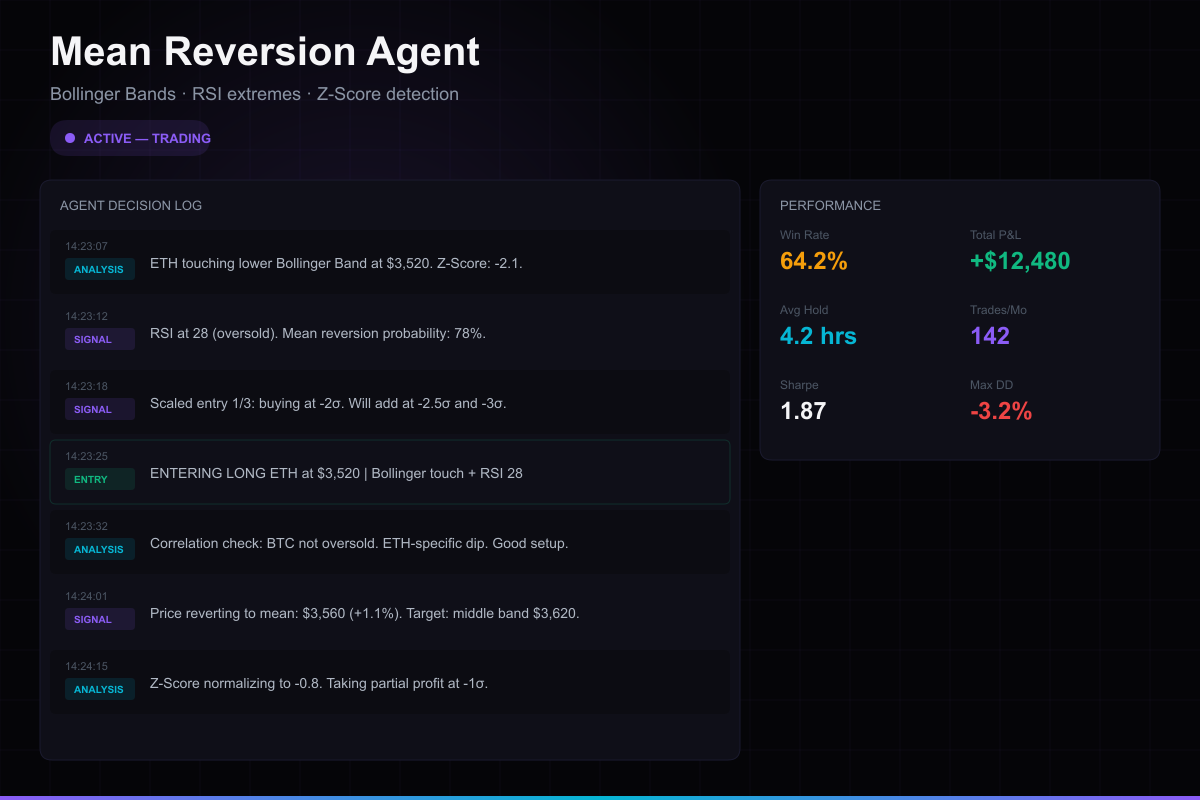This screenshot has height=800, width=1200.
Task: Click the purple status dot icon
Action: point(70,138)
